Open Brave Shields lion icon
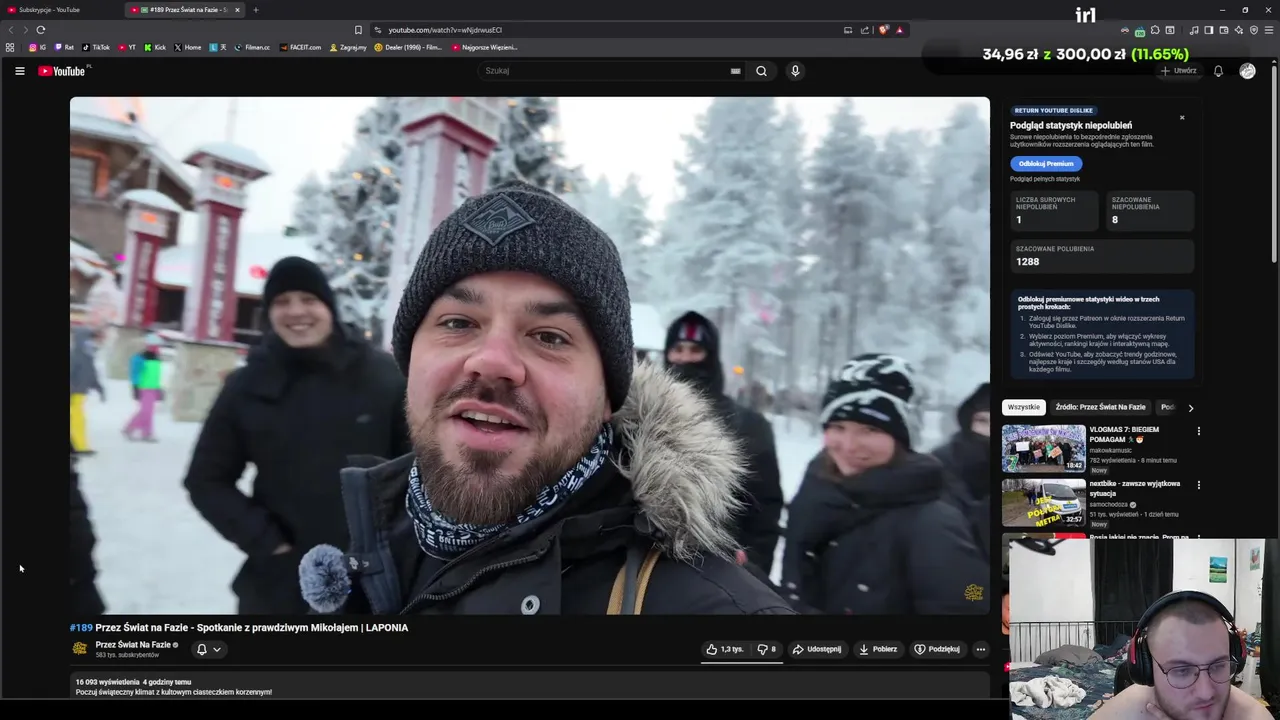 click(x=884, y=30)
